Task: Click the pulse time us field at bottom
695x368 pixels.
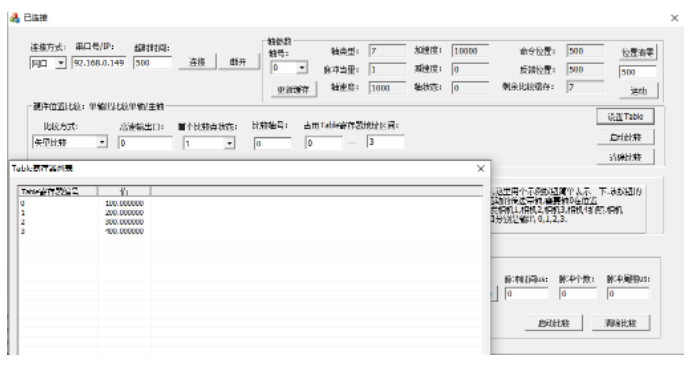Action: (526, 294)
